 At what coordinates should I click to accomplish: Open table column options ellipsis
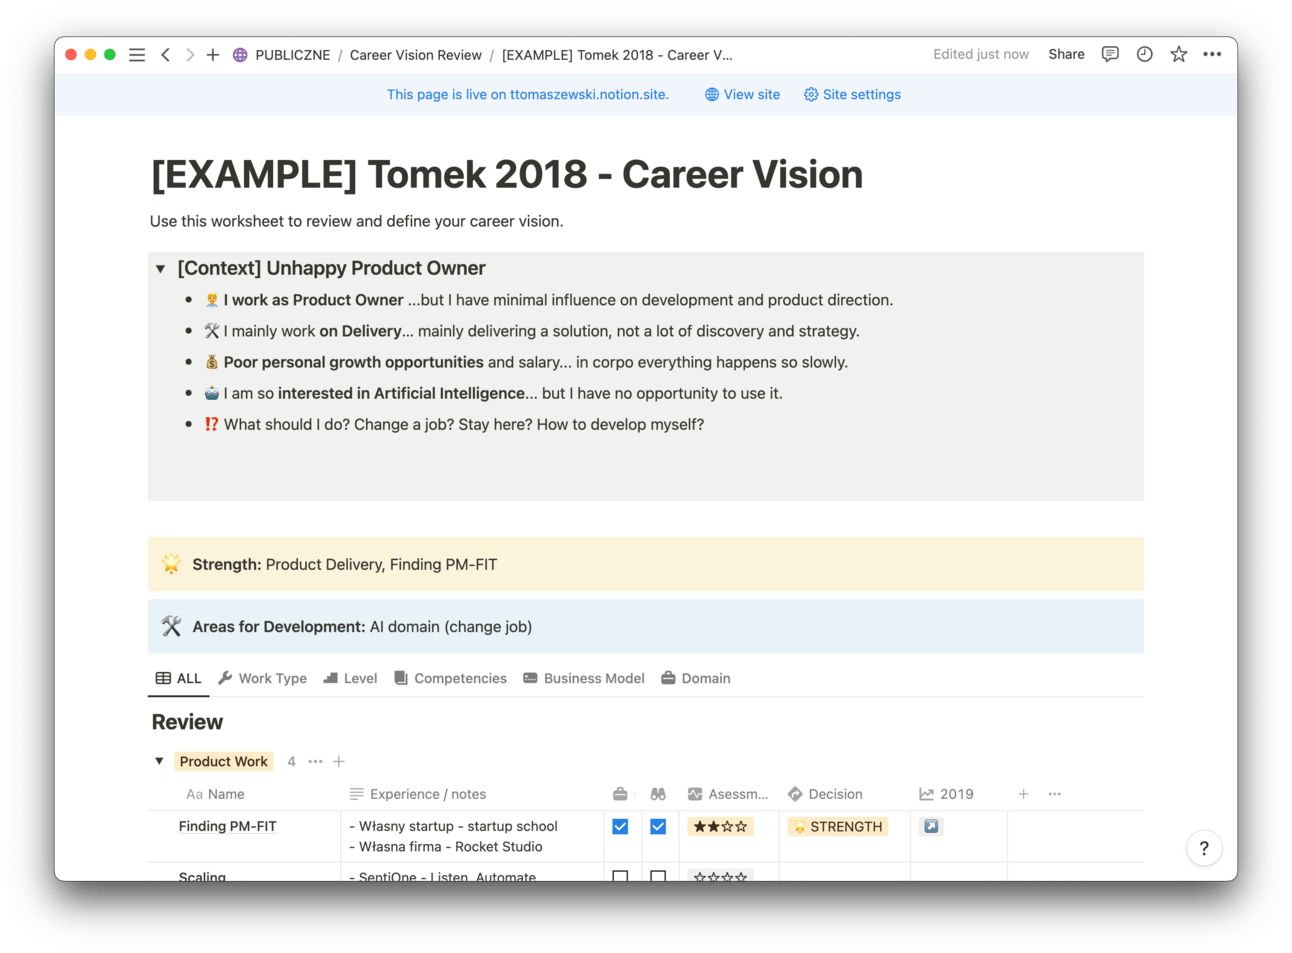[1055, 794]
